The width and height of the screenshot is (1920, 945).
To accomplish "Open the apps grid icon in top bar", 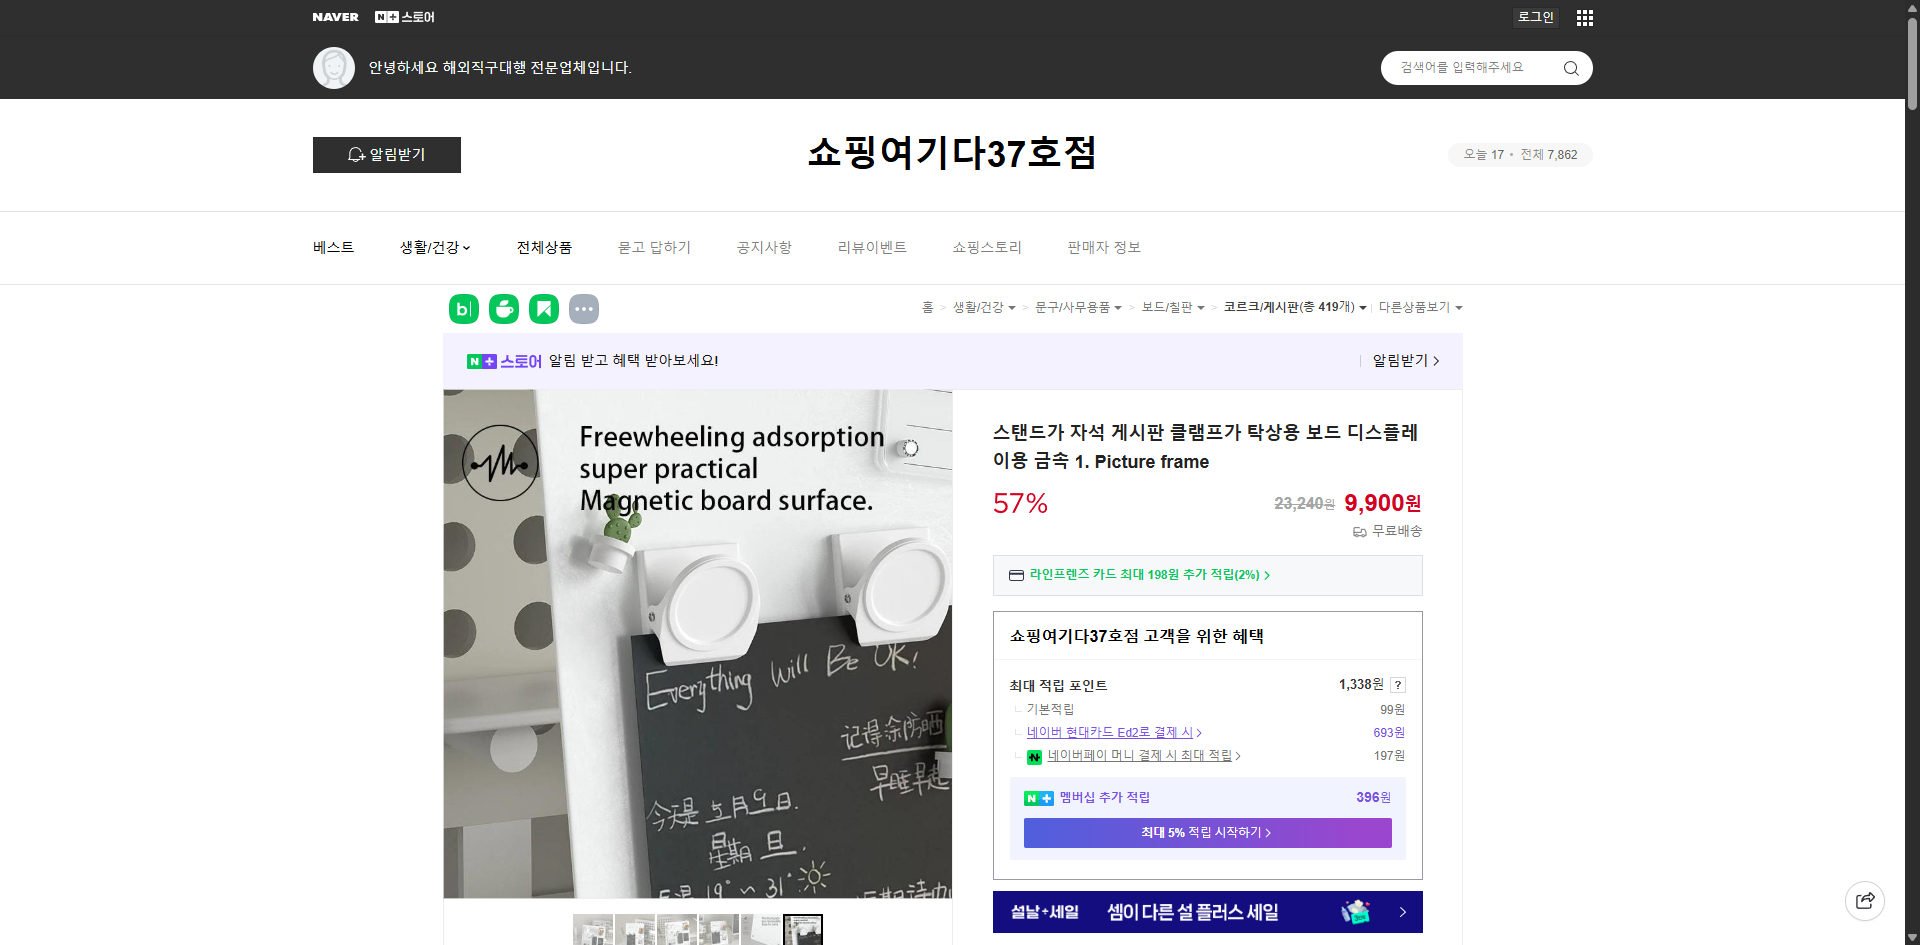I will click(x=1584, y=17).
